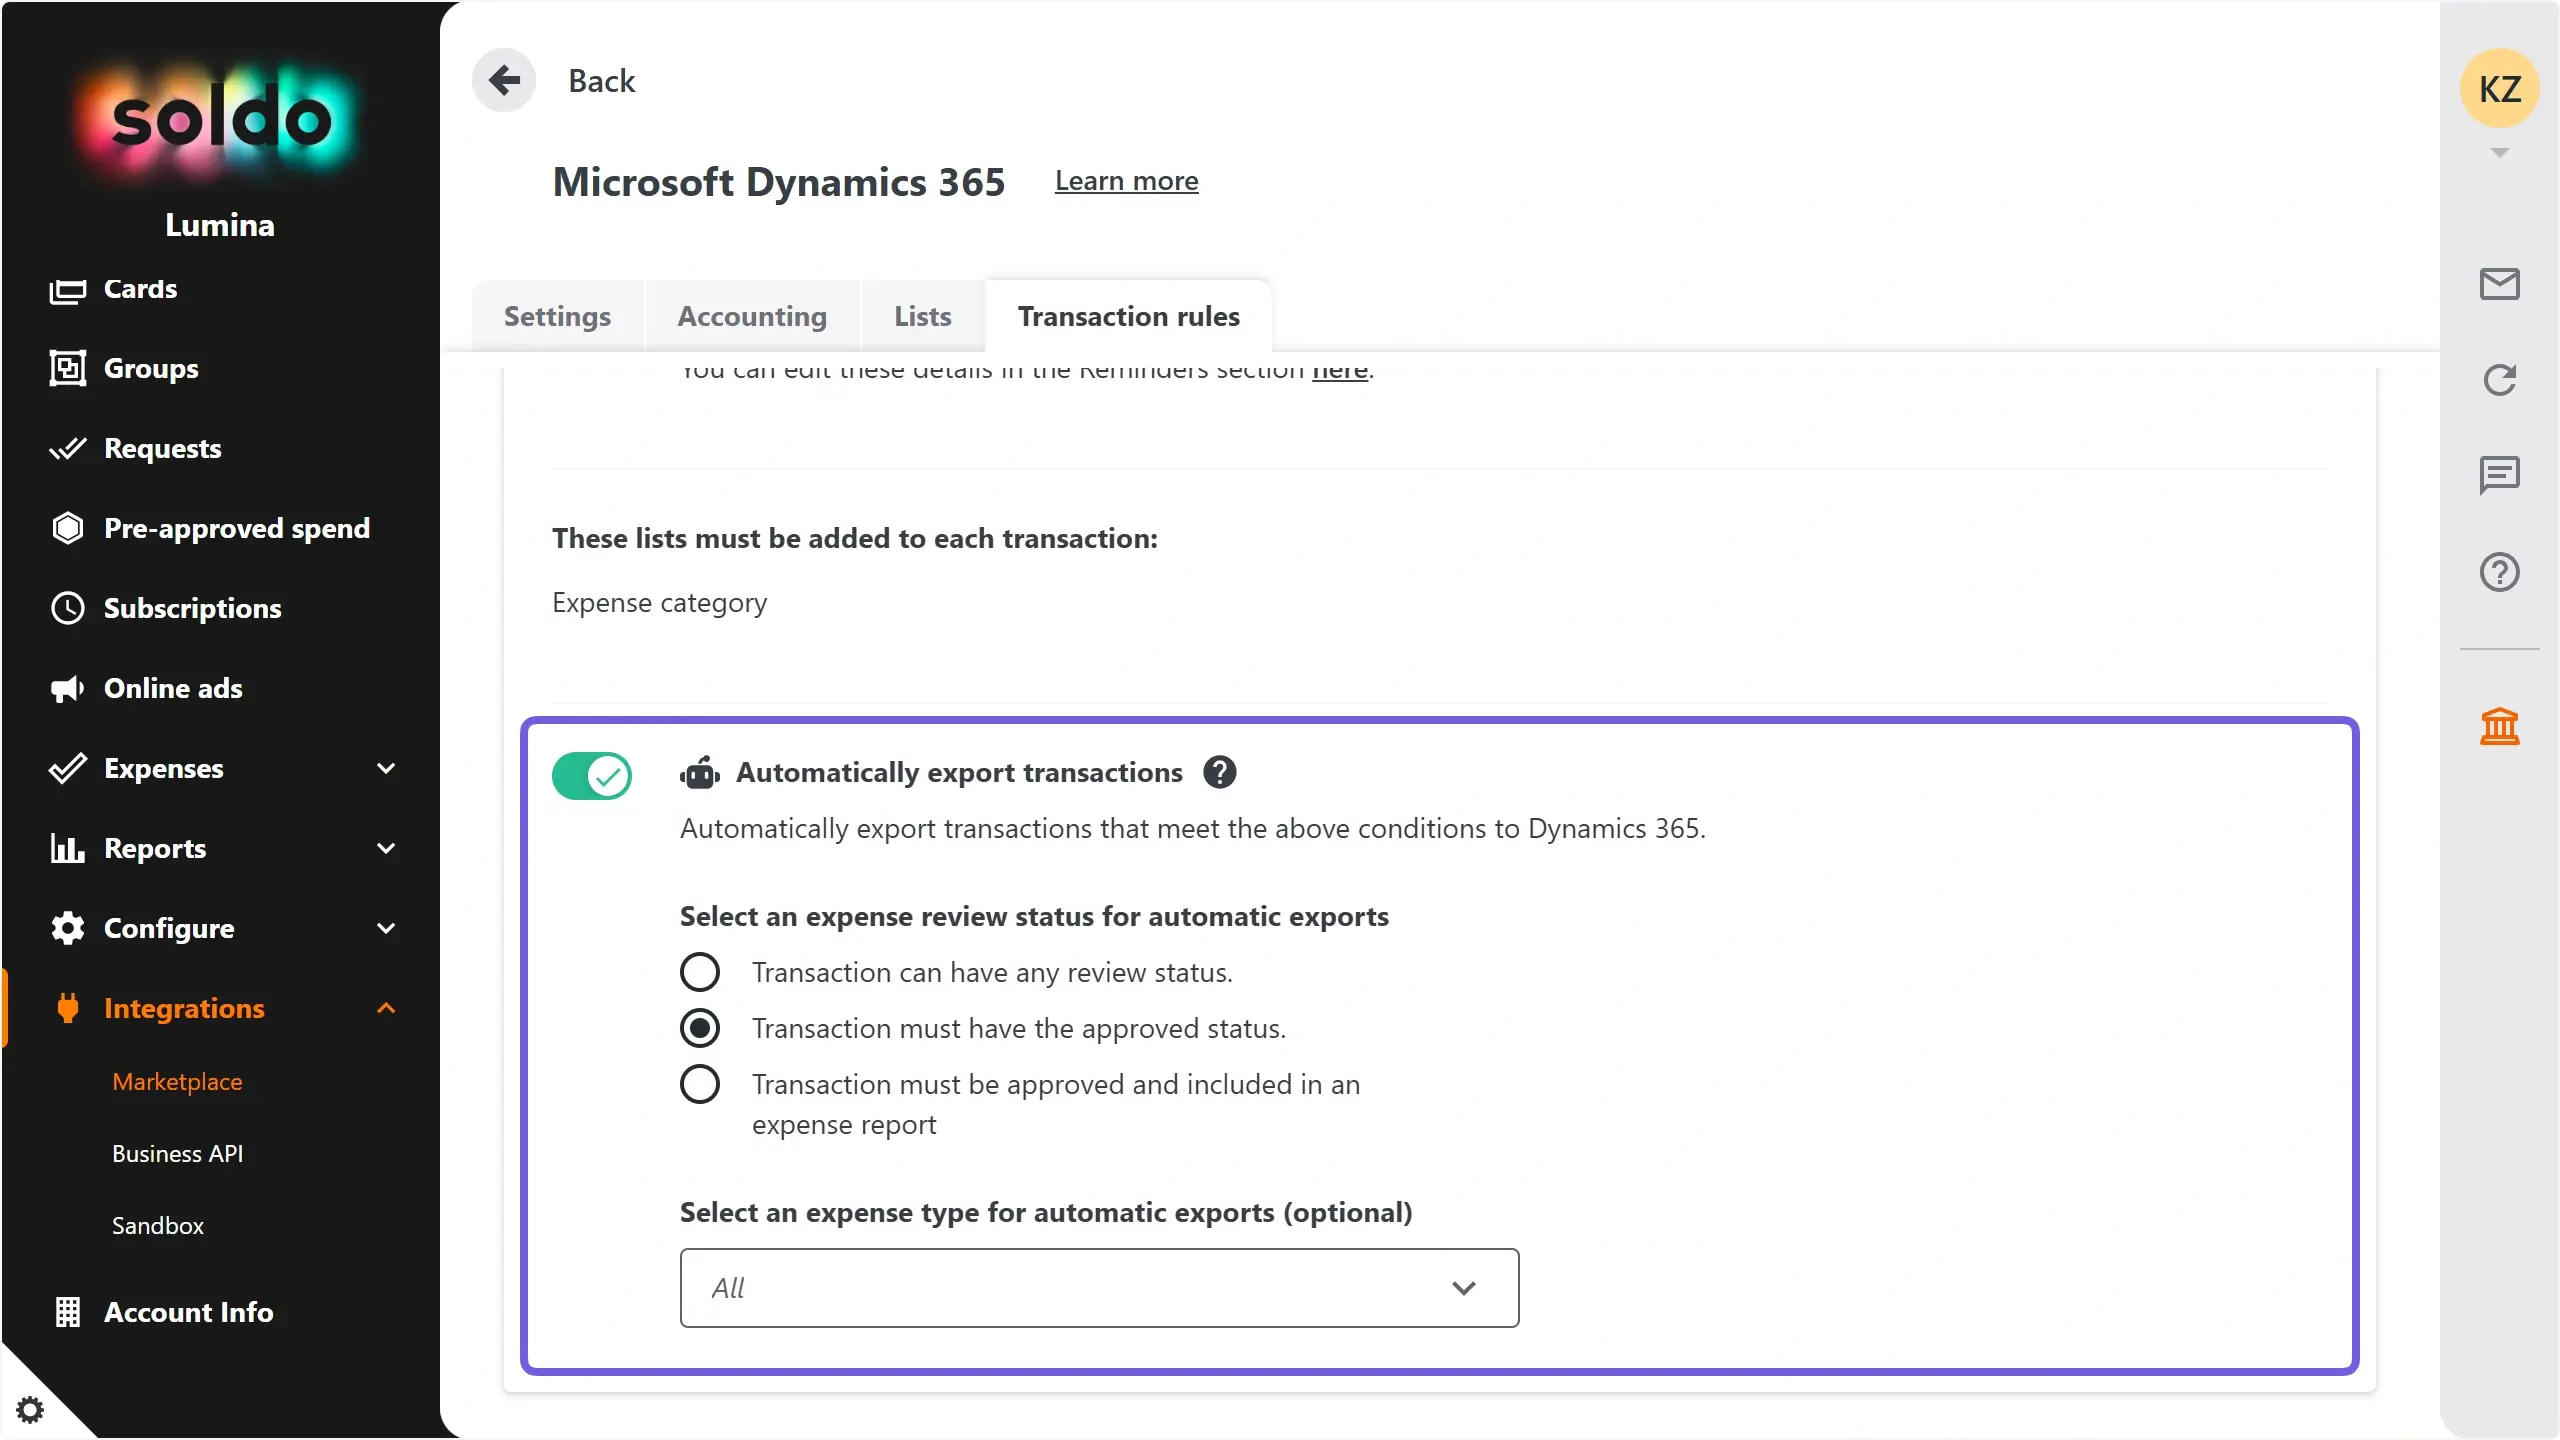Go to Pre-approved spend in sidebar

[236, 528]
